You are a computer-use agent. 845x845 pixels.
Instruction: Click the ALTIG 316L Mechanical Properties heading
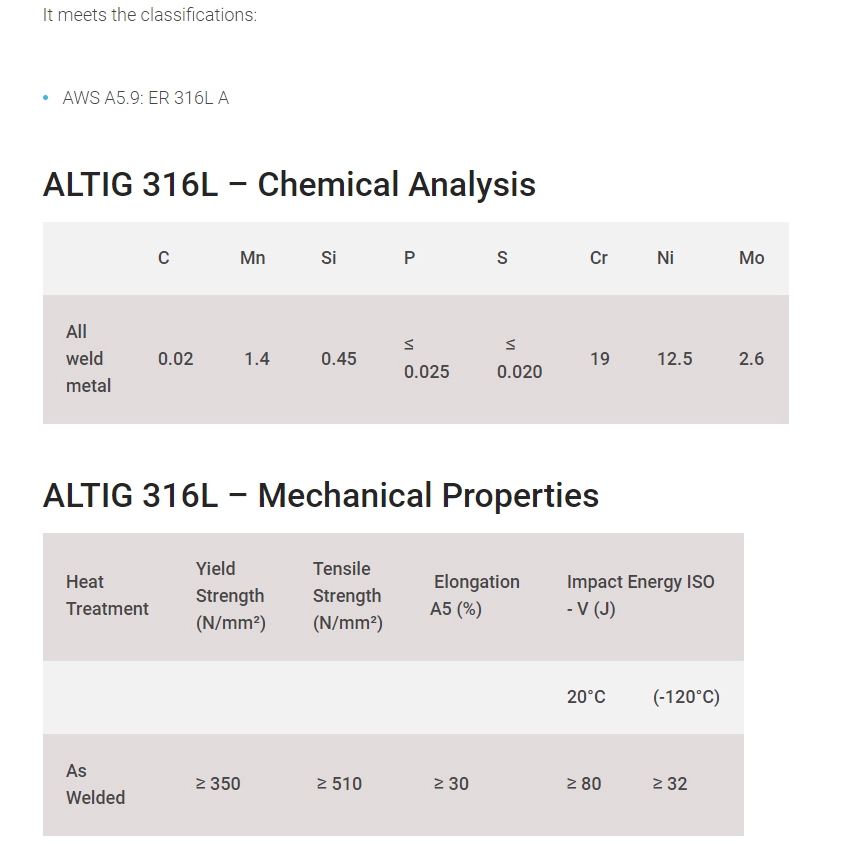point(320,496)
